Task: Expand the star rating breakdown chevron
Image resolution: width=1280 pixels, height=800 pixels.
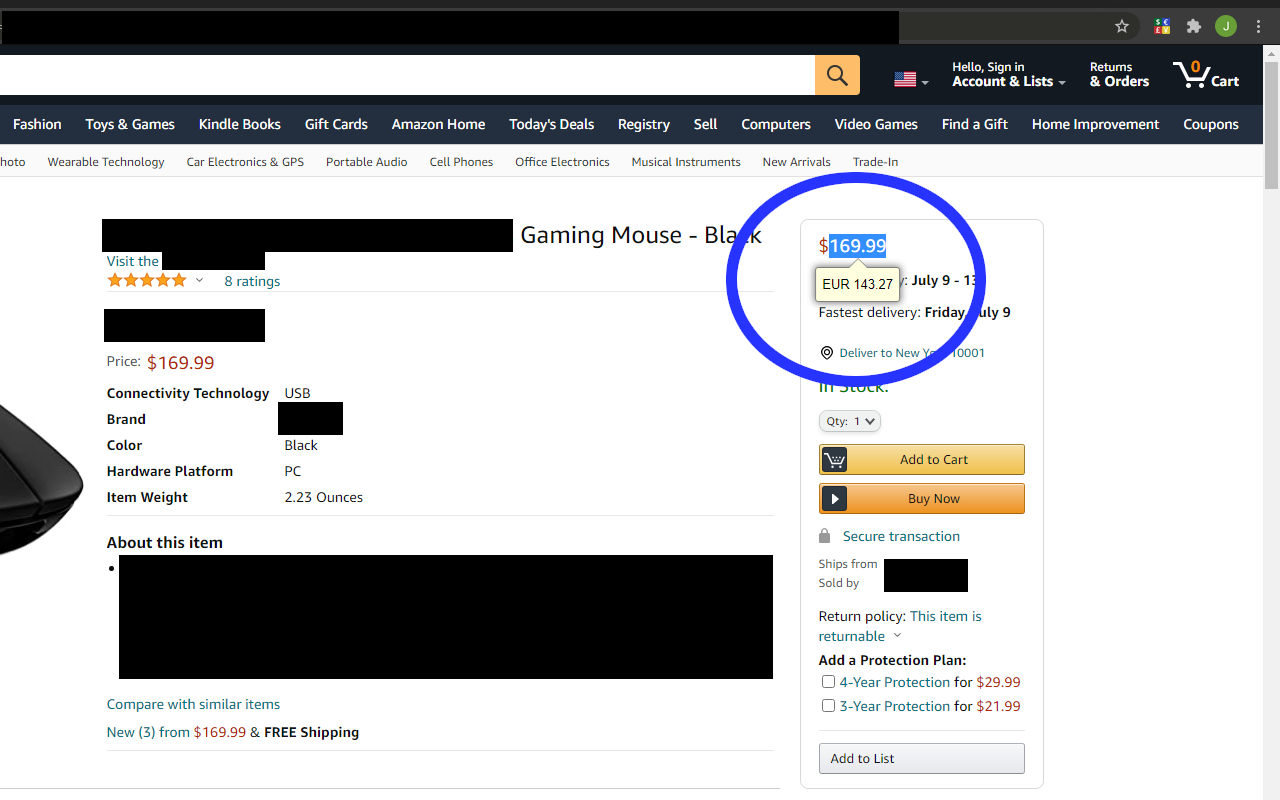Action: (199, 280)
